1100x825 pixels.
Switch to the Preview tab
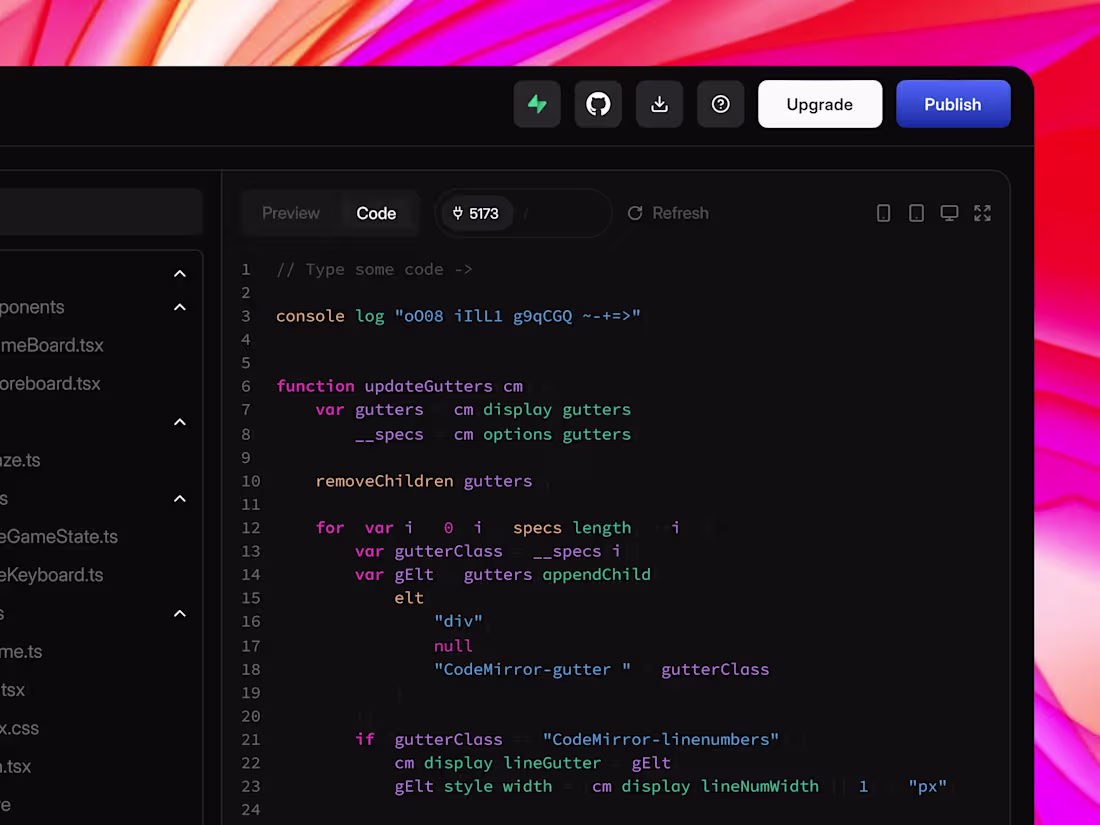coord(290,213)
